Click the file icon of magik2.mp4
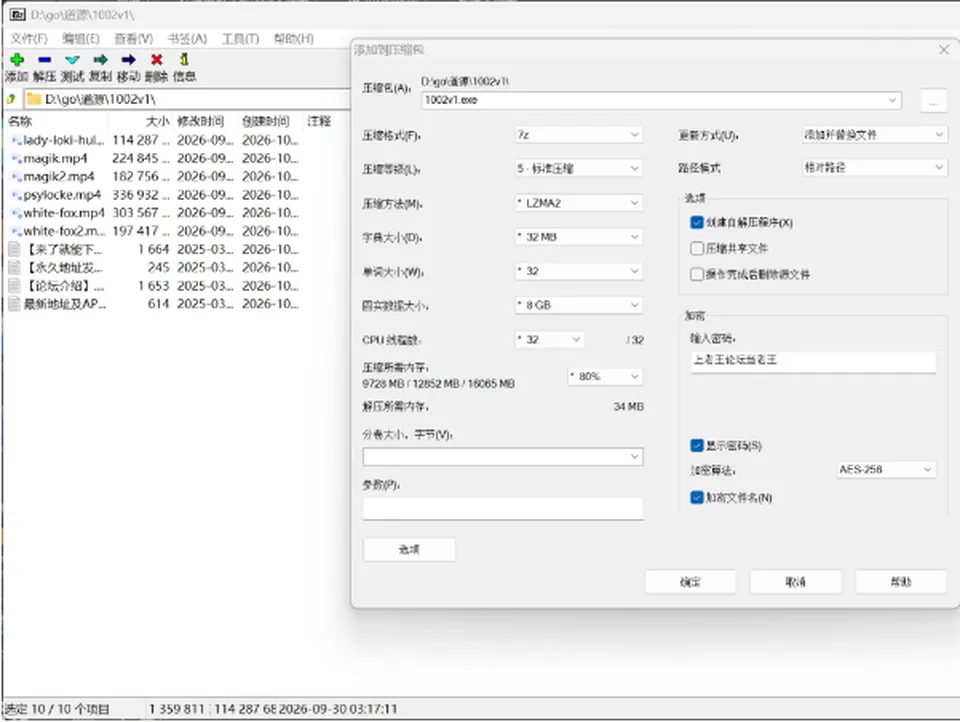 tap(17, 177)
